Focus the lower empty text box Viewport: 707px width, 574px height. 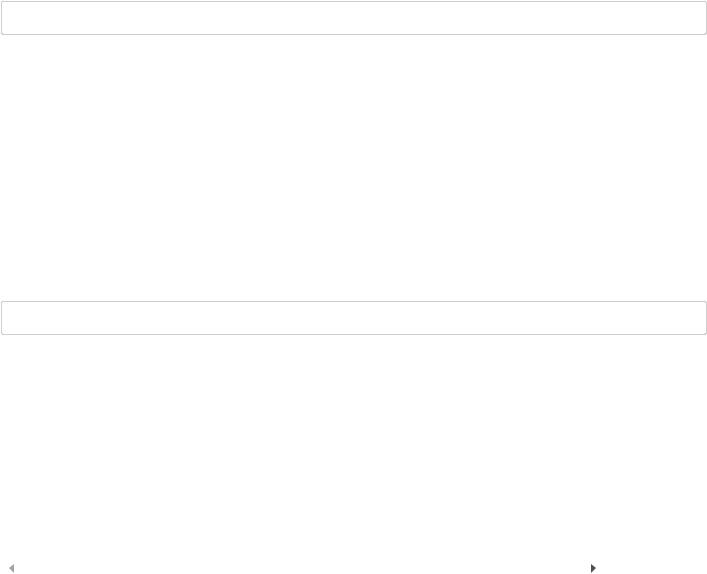tap(354, 318)
